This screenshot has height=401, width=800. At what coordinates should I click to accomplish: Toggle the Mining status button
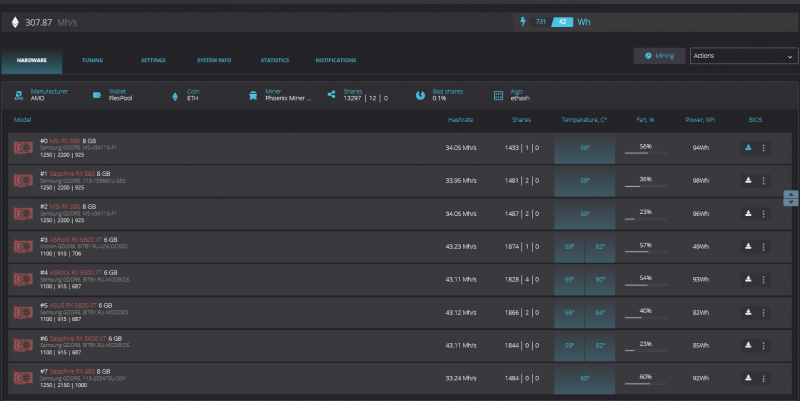[659, 56]
